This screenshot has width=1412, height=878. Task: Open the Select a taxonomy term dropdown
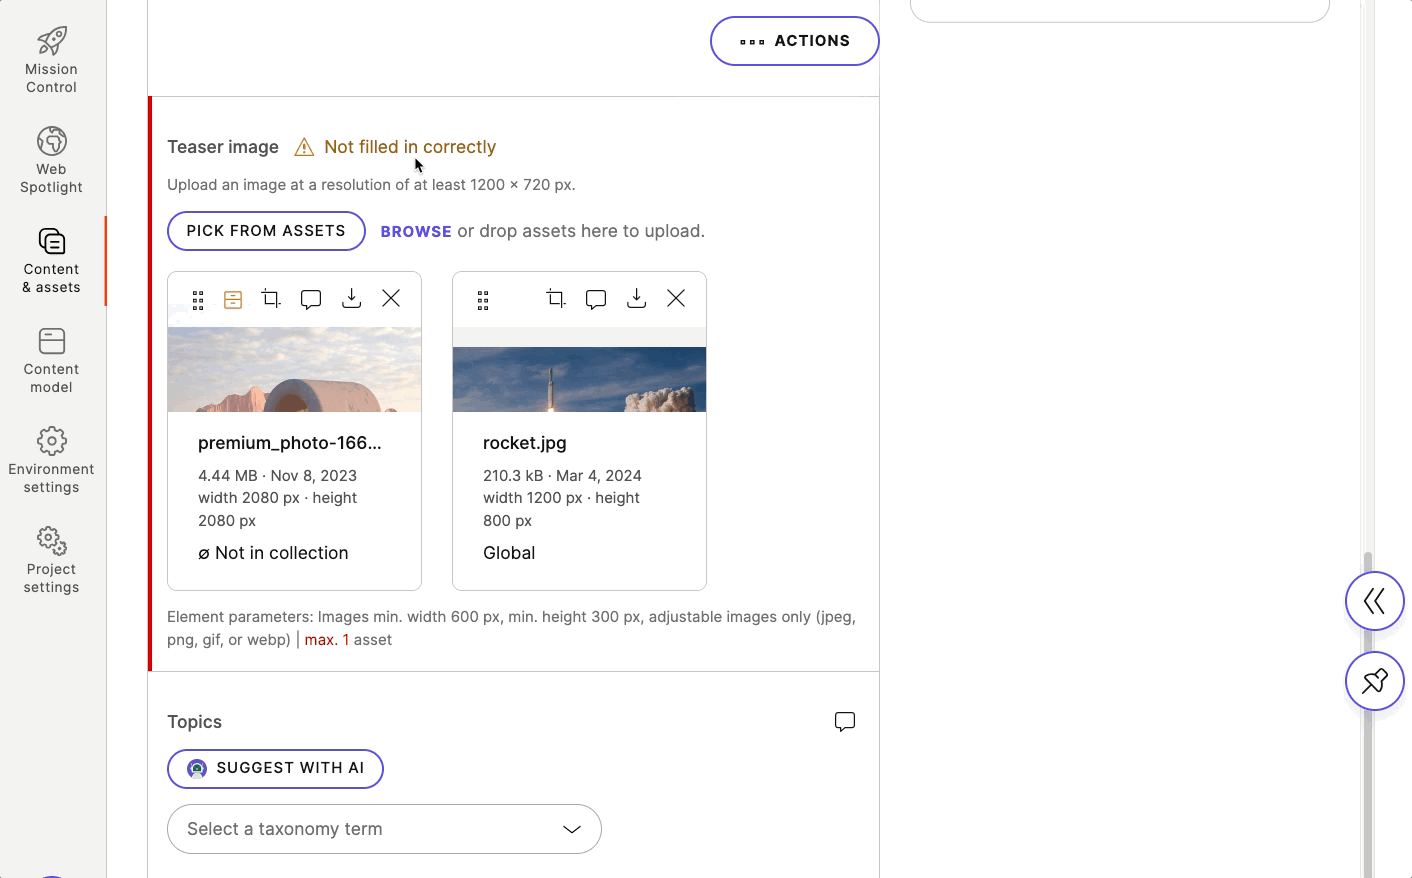point(384,829)
